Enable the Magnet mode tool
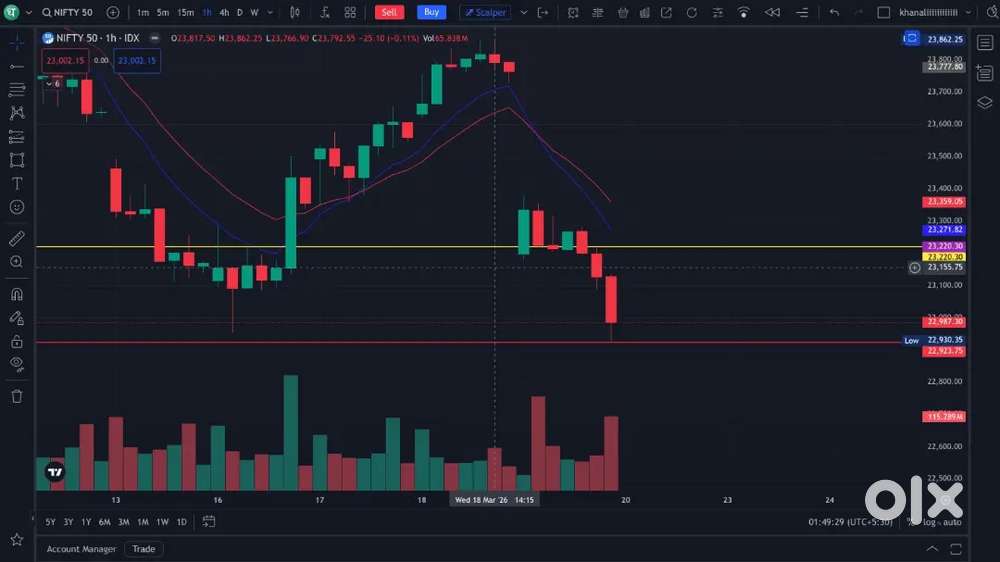The height and width of the screenshot is (562, 1000). 17,294
